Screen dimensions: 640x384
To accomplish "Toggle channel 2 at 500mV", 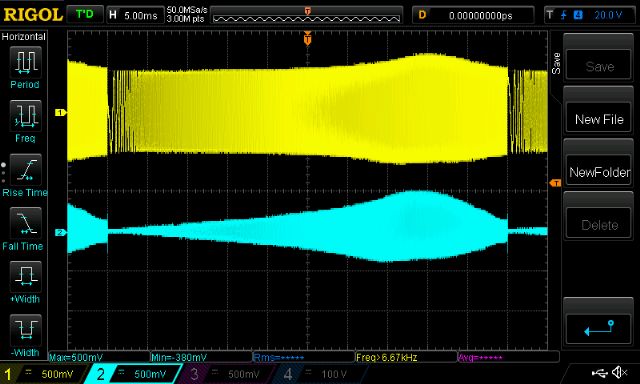I will [135, 374].
